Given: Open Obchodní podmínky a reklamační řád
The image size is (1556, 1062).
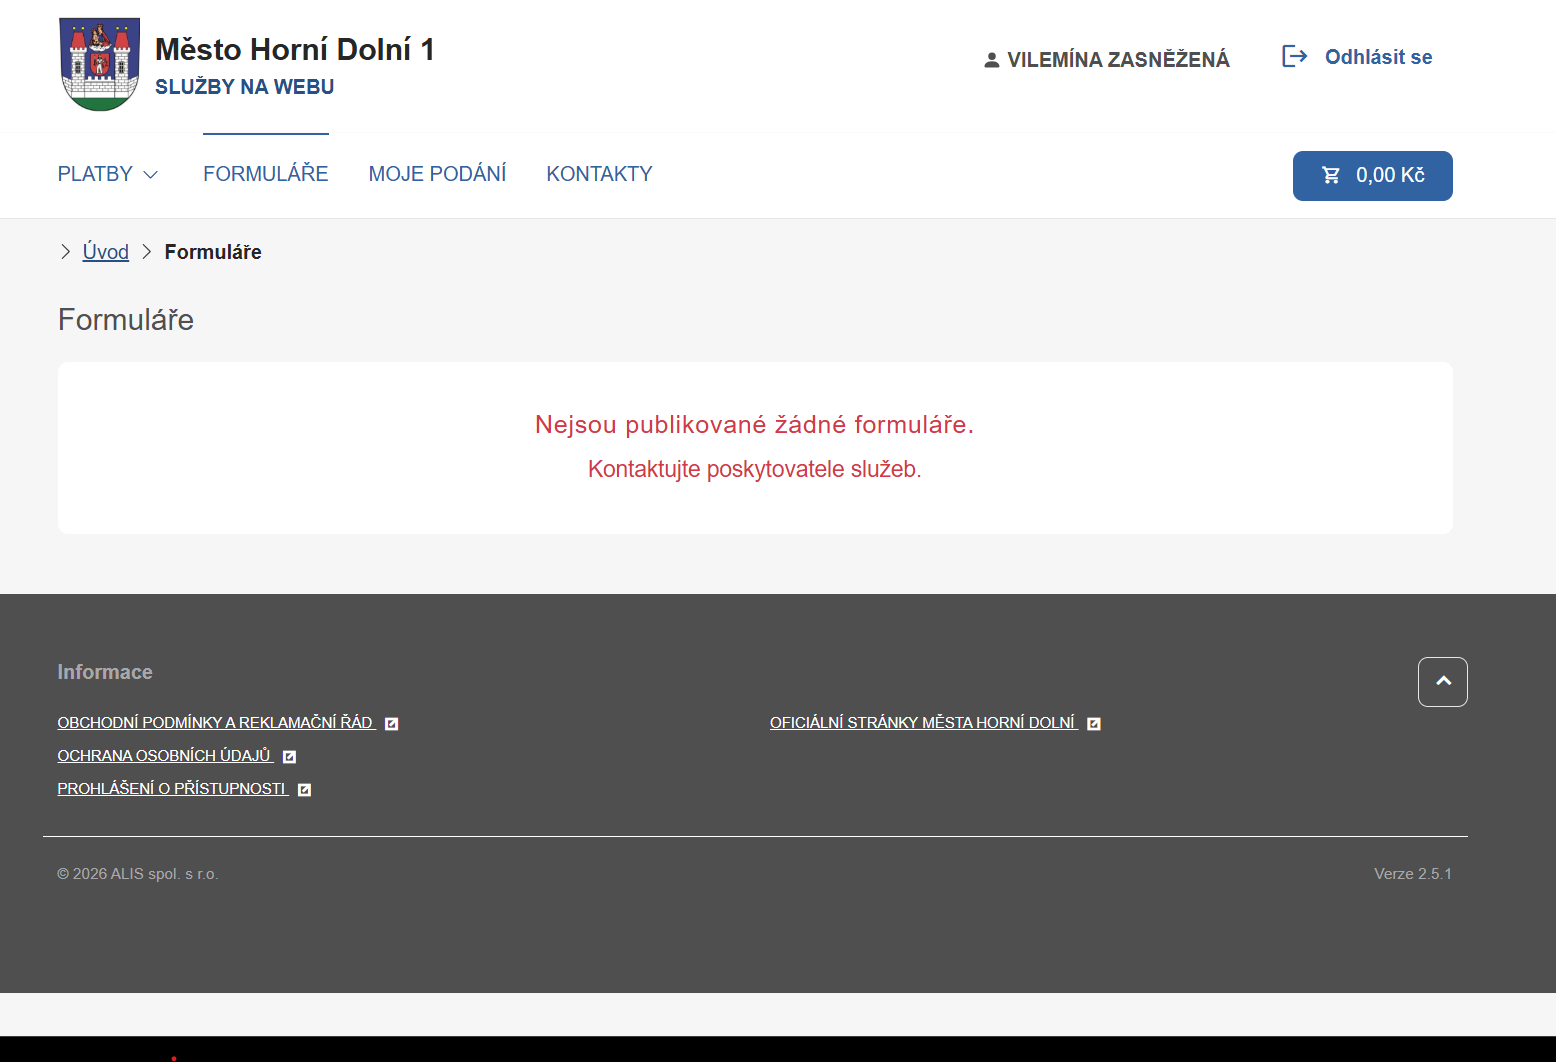Looking at the screenshot, I should pyautogui.click(x=215, y=722).
